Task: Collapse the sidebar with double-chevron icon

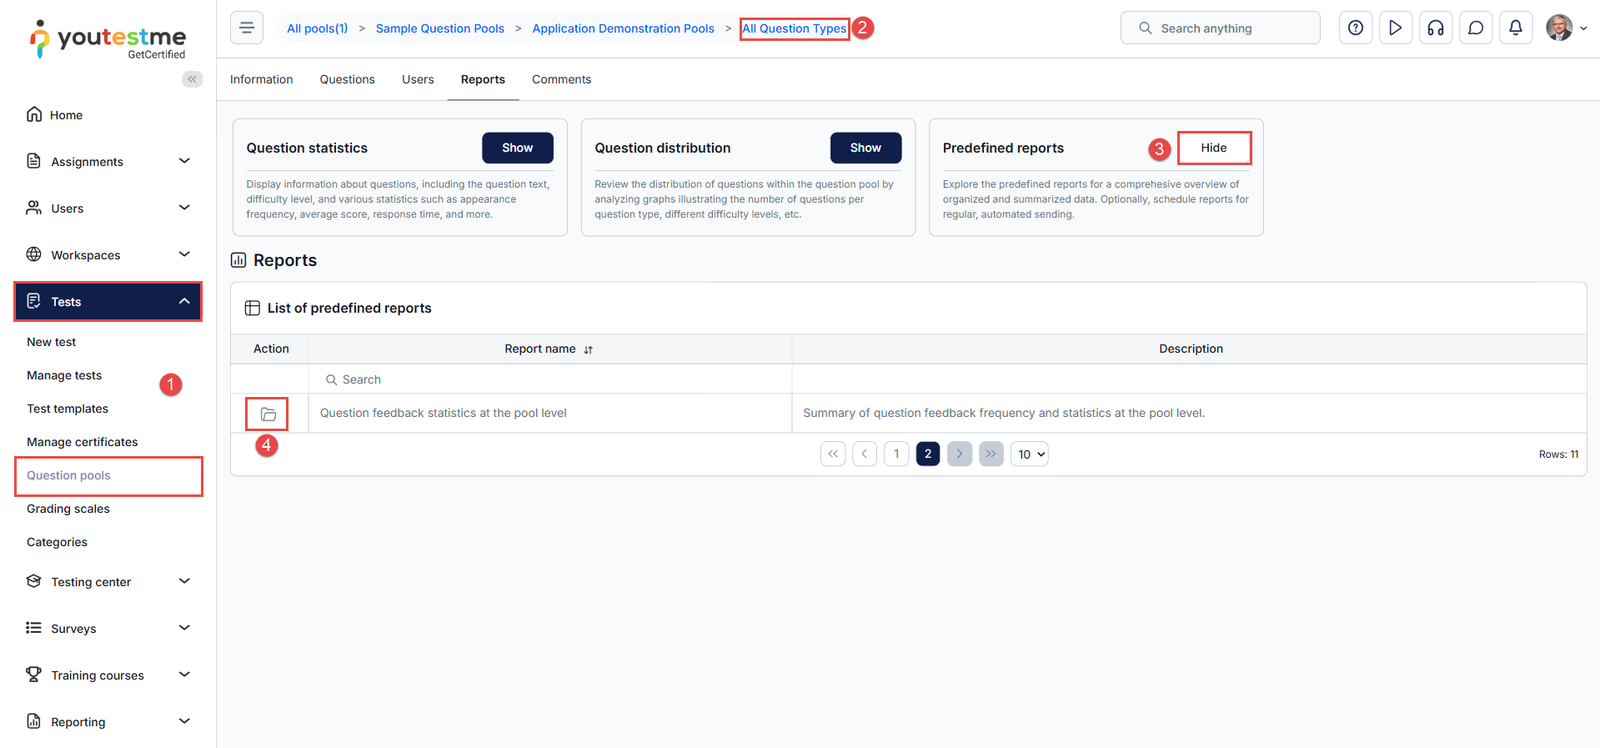Action: (x=192, y=79)
